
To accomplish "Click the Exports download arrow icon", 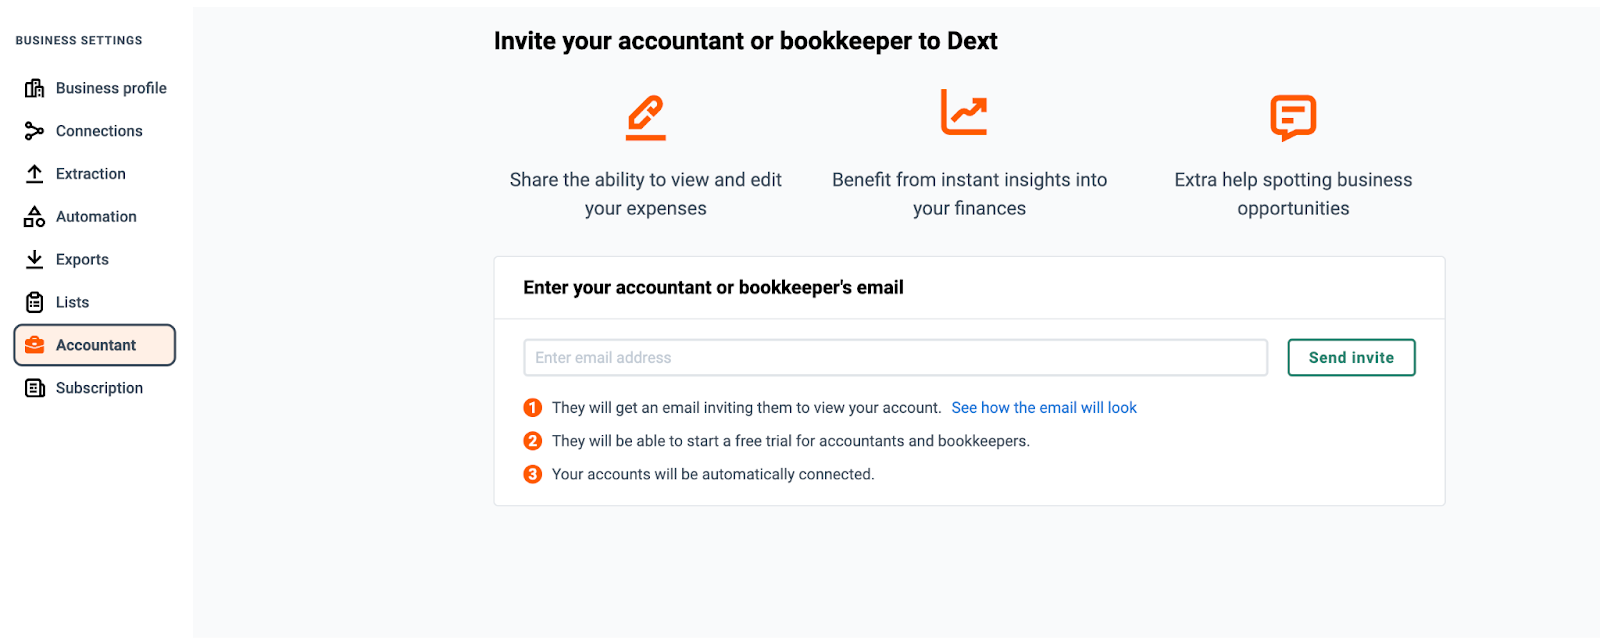I will coord(34,259).
